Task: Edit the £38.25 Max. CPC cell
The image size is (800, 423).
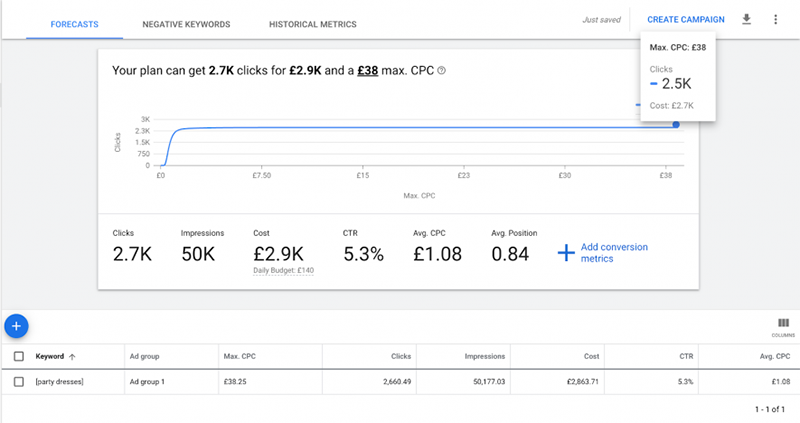Action: 235,382
